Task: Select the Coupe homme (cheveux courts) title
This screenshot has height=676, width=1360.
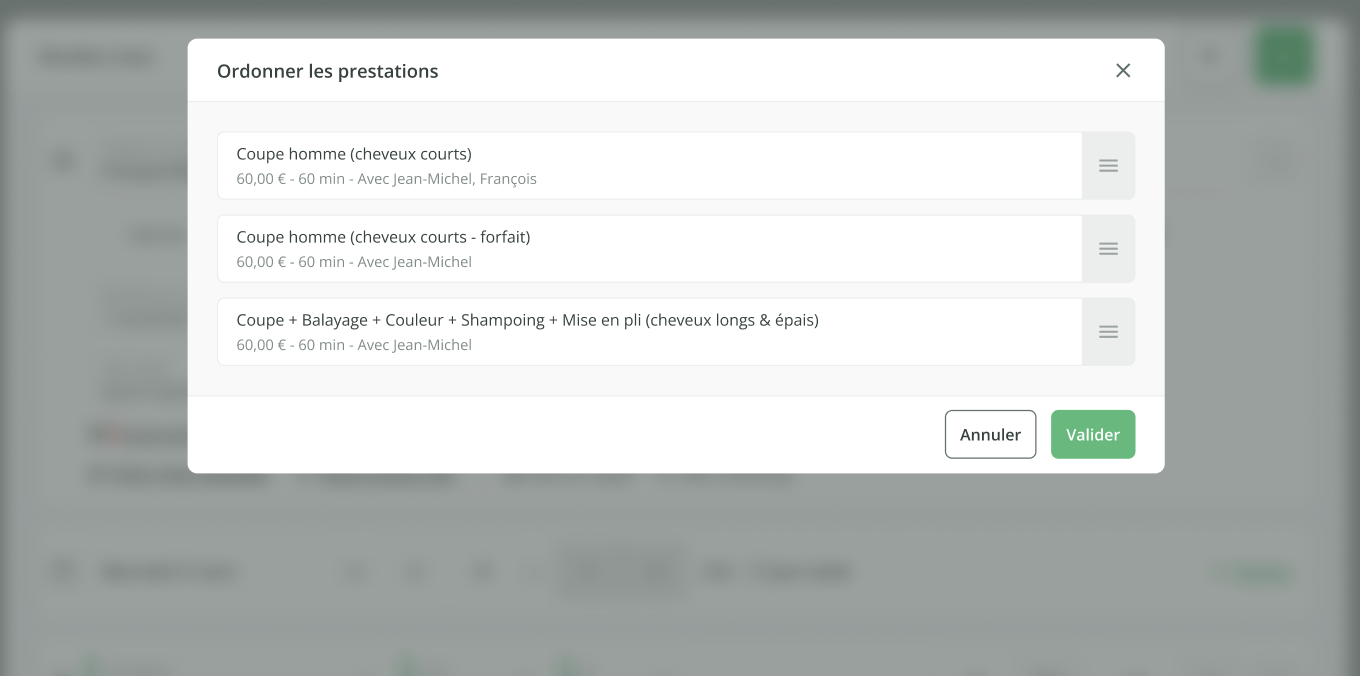Action: point(354,154)
